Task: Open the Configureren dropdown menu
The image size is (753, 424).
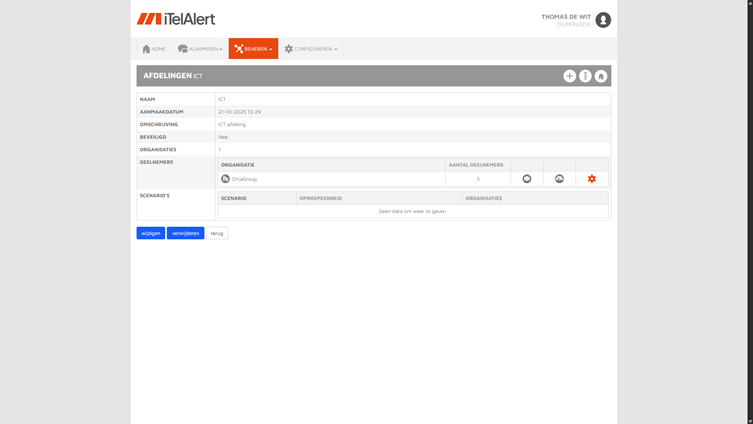Action: tap(311, 48)
